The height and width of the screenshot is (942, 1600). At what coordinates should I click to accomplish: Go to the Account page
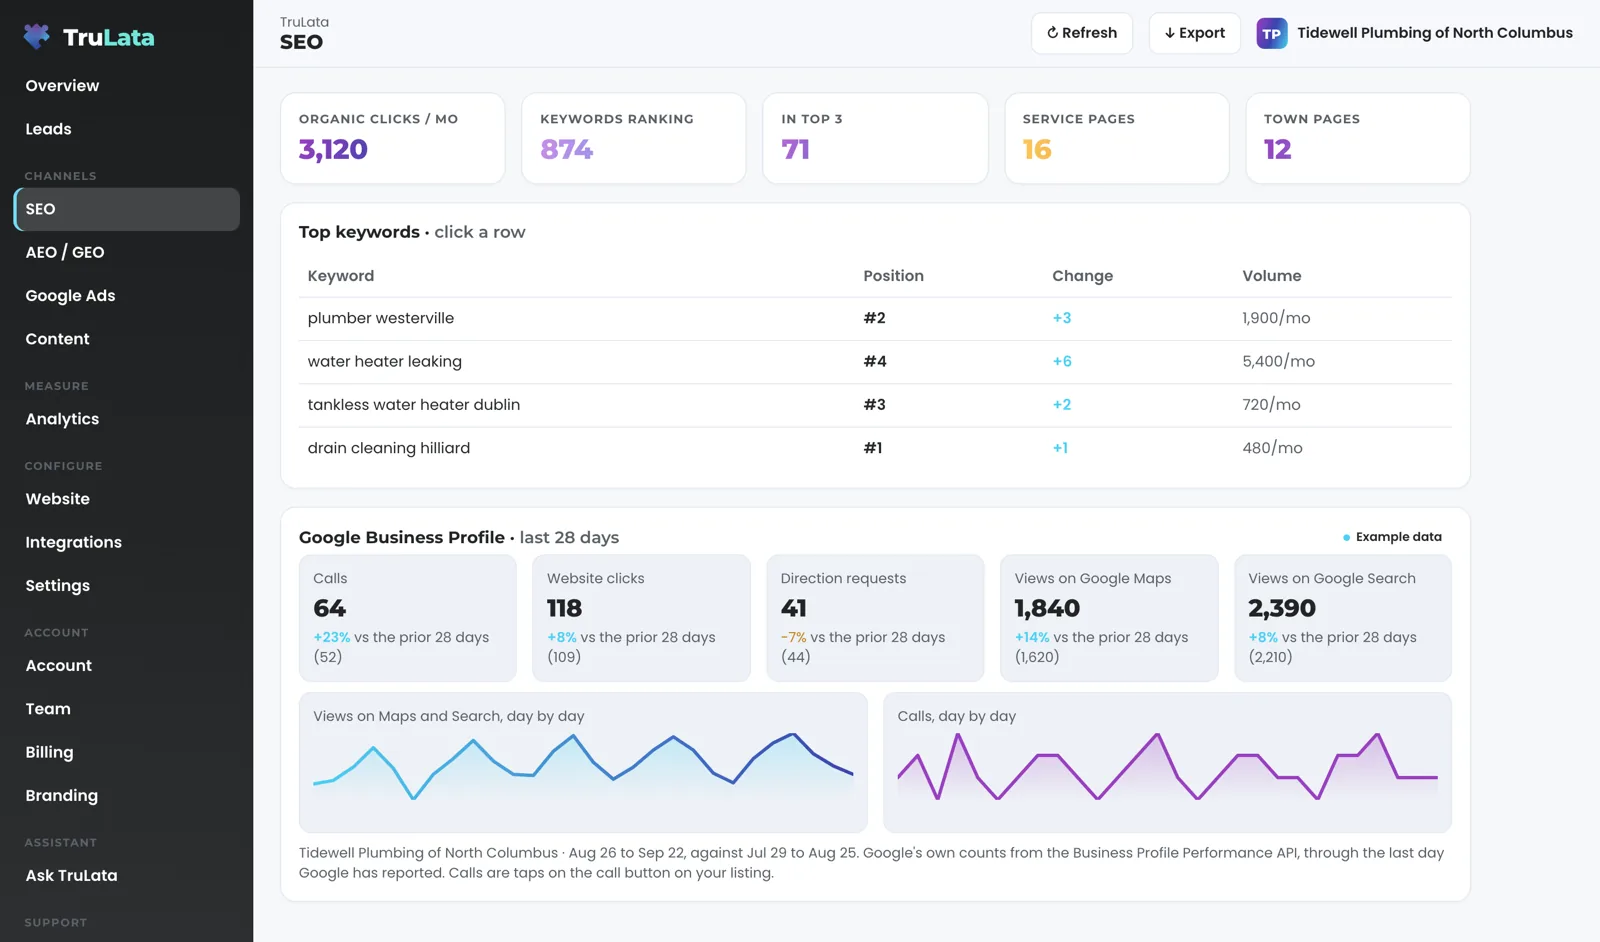point(127,666)
